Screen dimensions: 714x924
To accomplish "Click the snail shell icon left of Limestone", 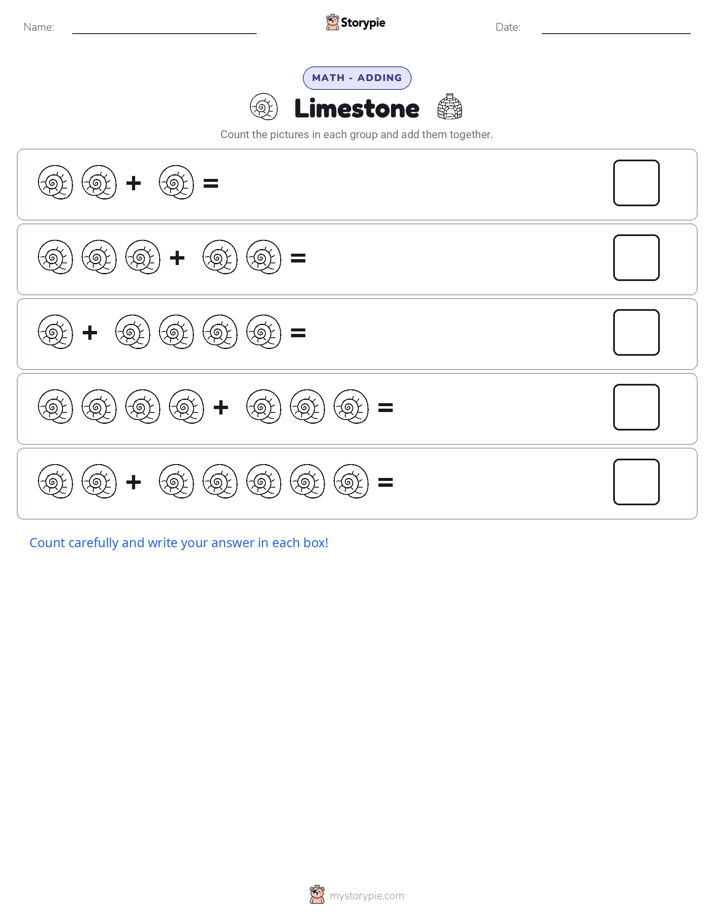I will tap(263, 108).
